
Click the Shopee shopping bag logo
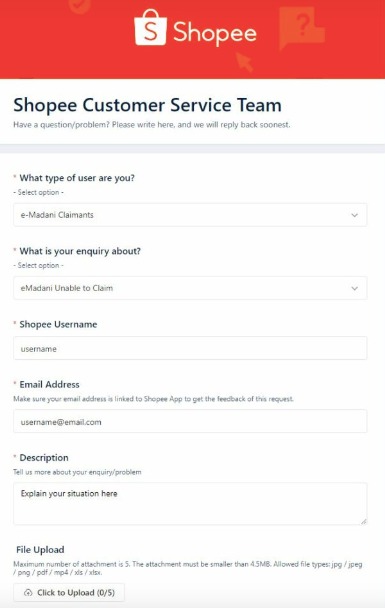coord(150,27)
